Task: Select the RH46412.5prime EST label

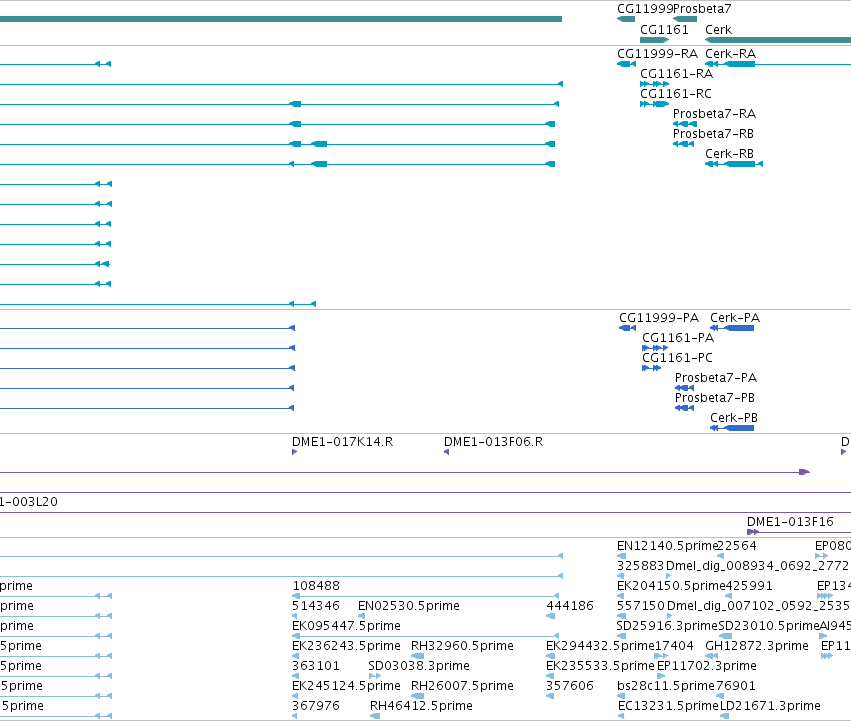Action: [x=421, y=706]
